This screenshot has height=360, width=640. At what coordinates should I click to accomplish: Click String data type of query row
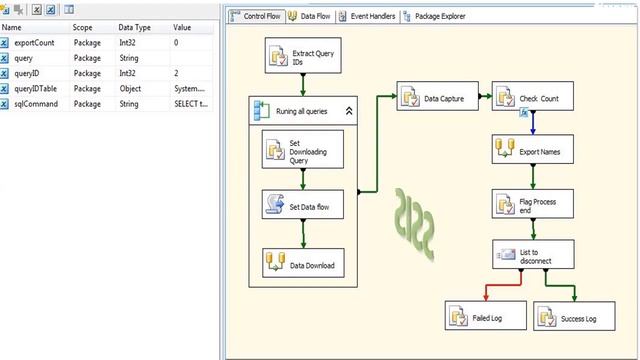[x=129, y=58]
